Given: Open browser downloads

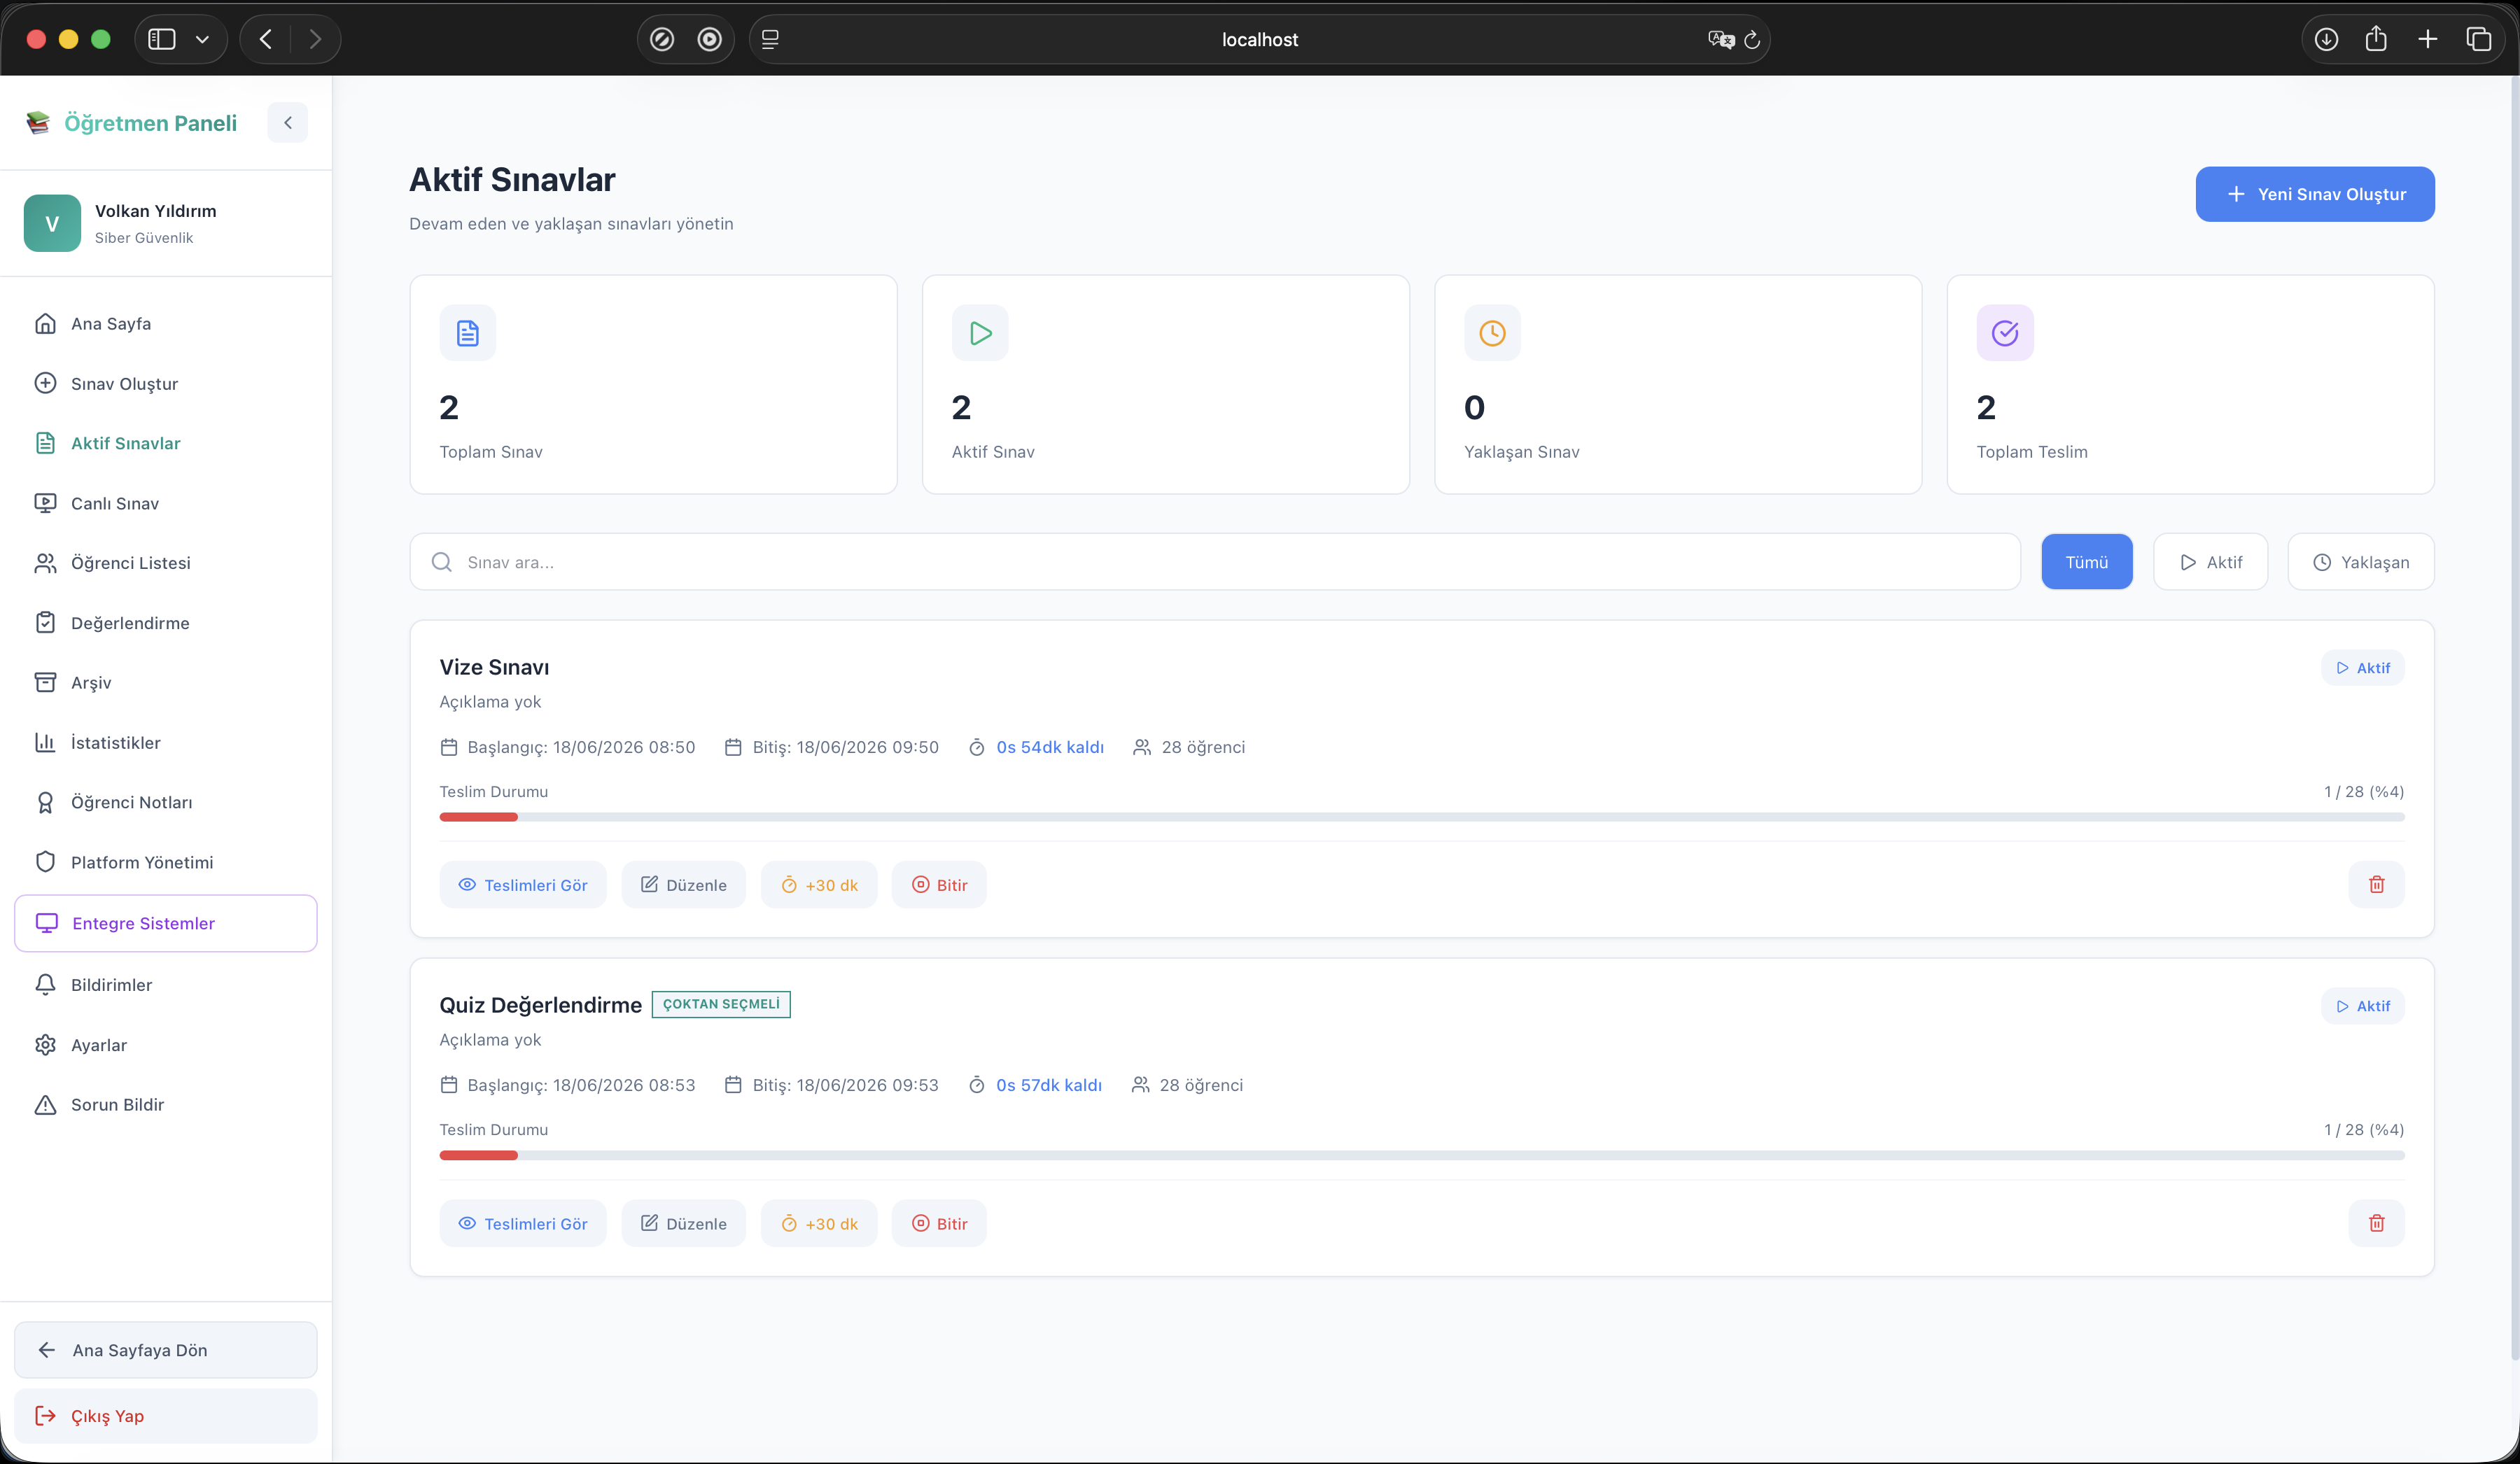Looking at the screenshot, I should [2326, 39].
